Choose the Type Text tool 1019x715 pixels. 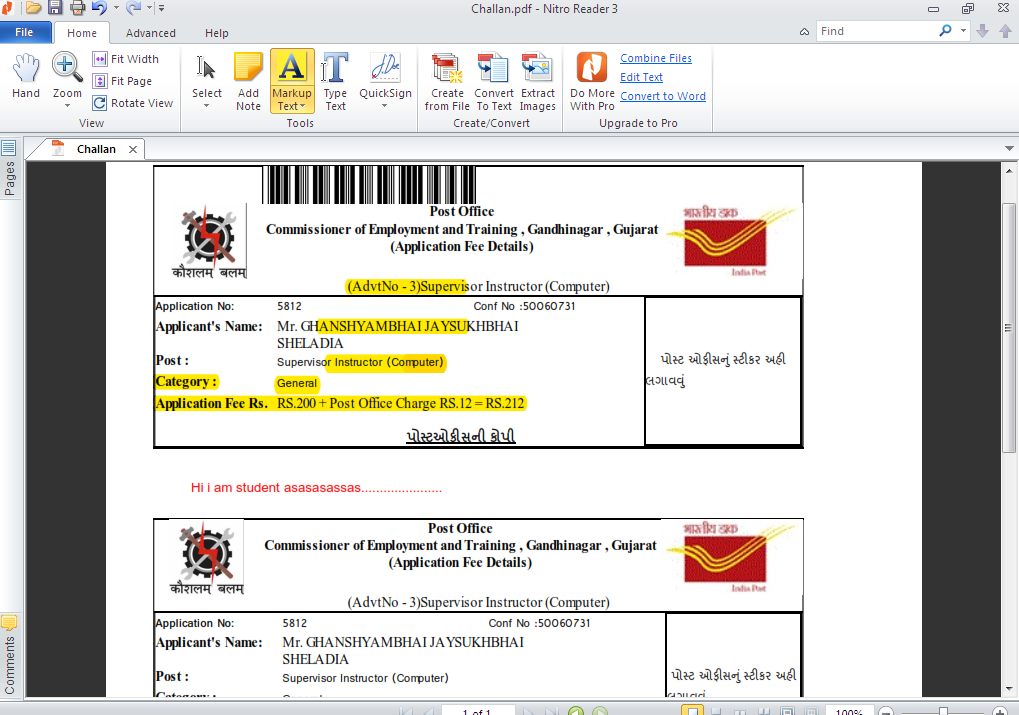(x=335, y=81)
